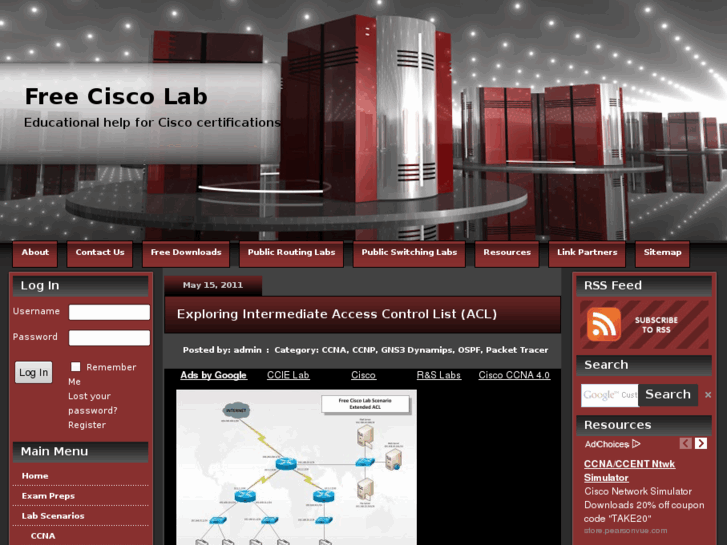The height and width of the screenshot is (545, 727).
Task: Open the Packet Tracer category link
Action: [517, 350]
